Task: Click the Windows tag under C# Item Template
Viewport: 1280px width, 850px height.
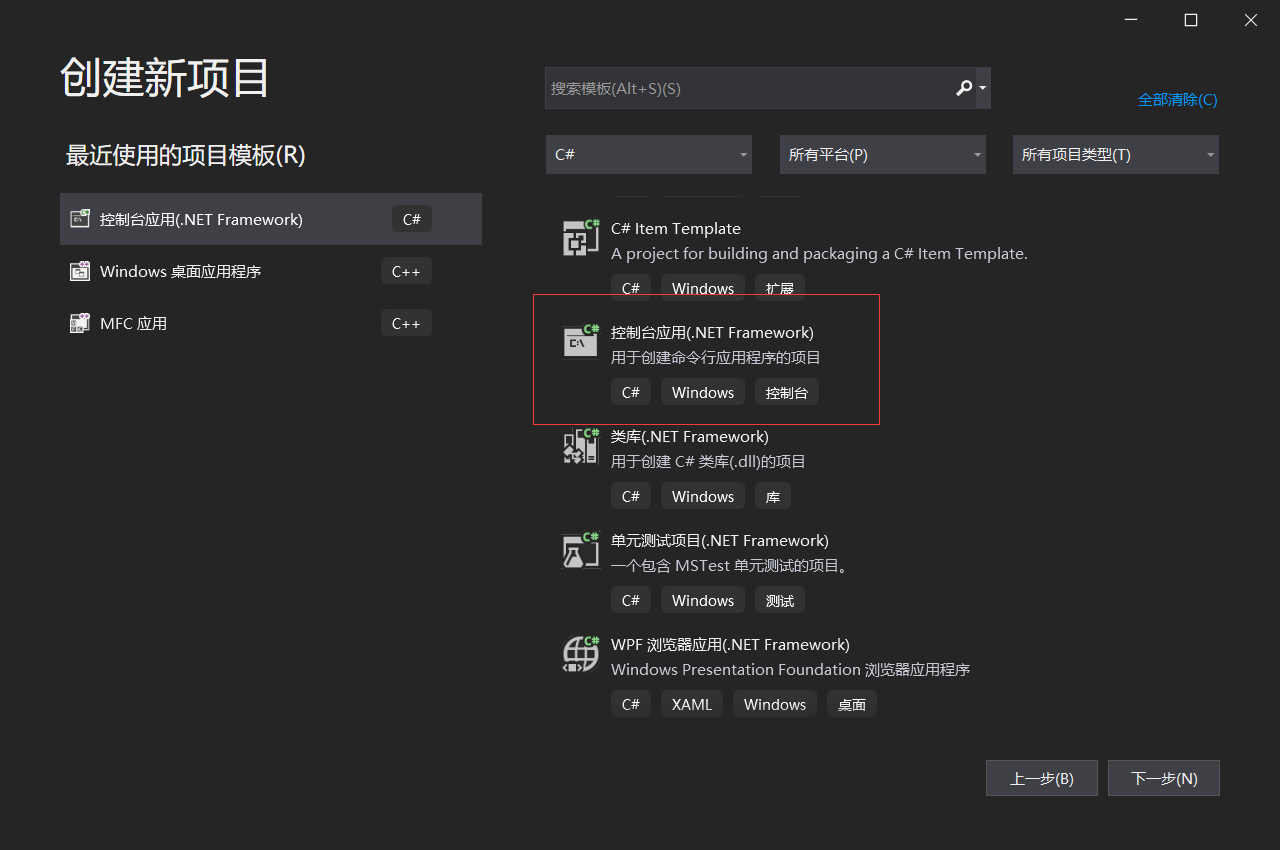Action: coord(703,288)
